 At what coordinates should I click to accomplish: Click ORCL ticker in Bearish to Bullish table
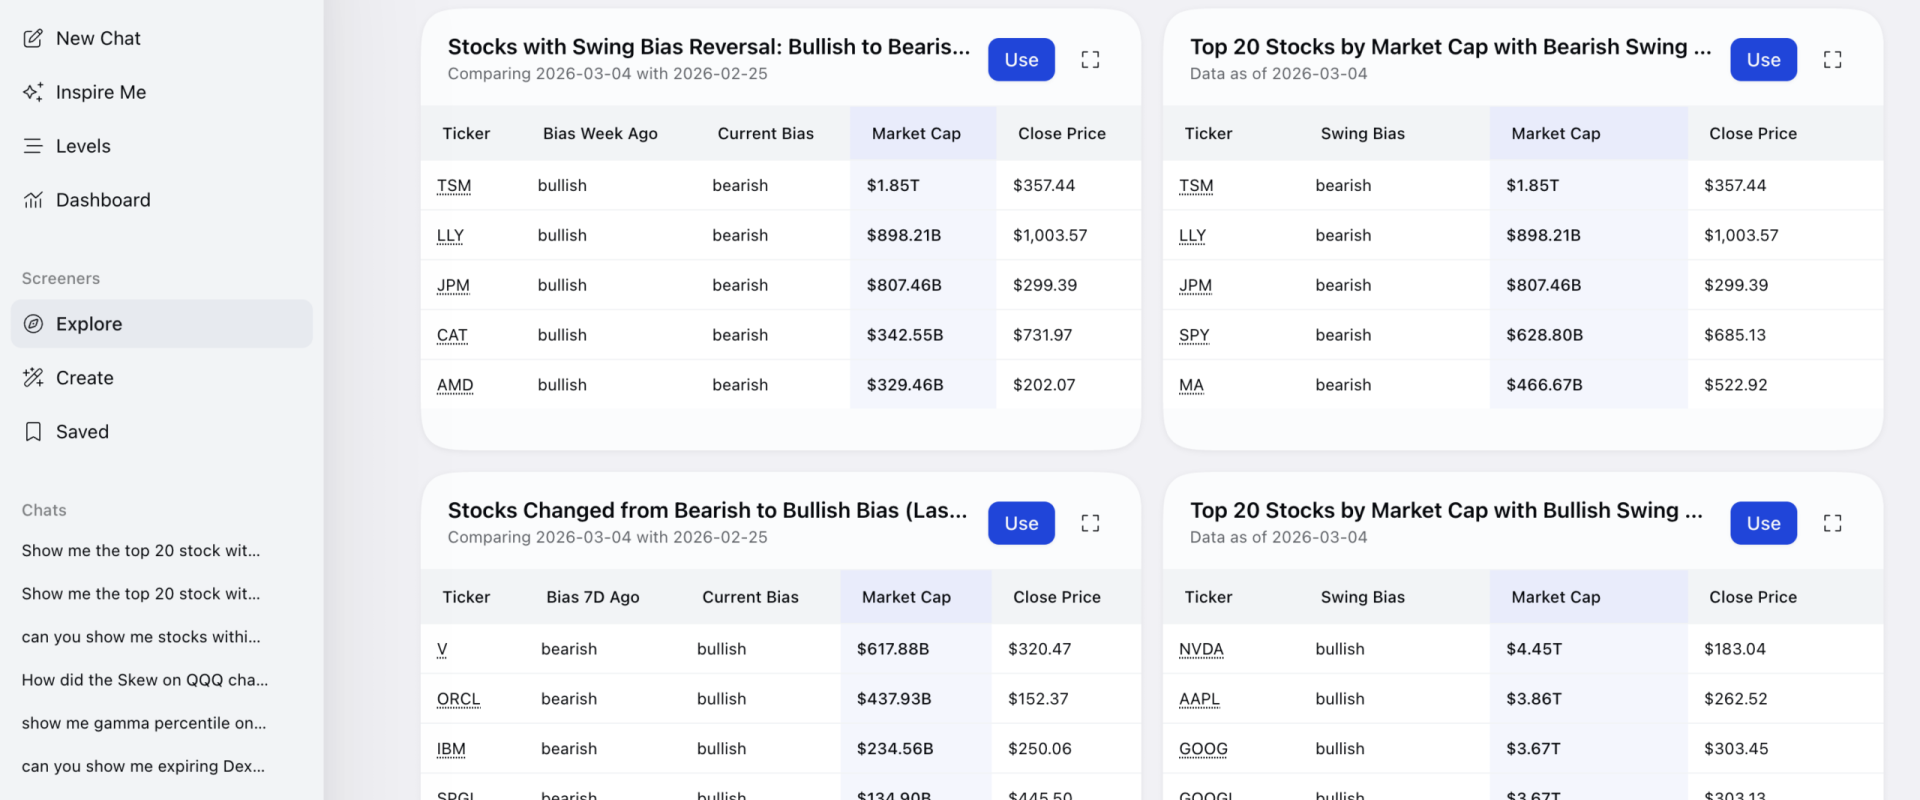(x=458, y=699)
